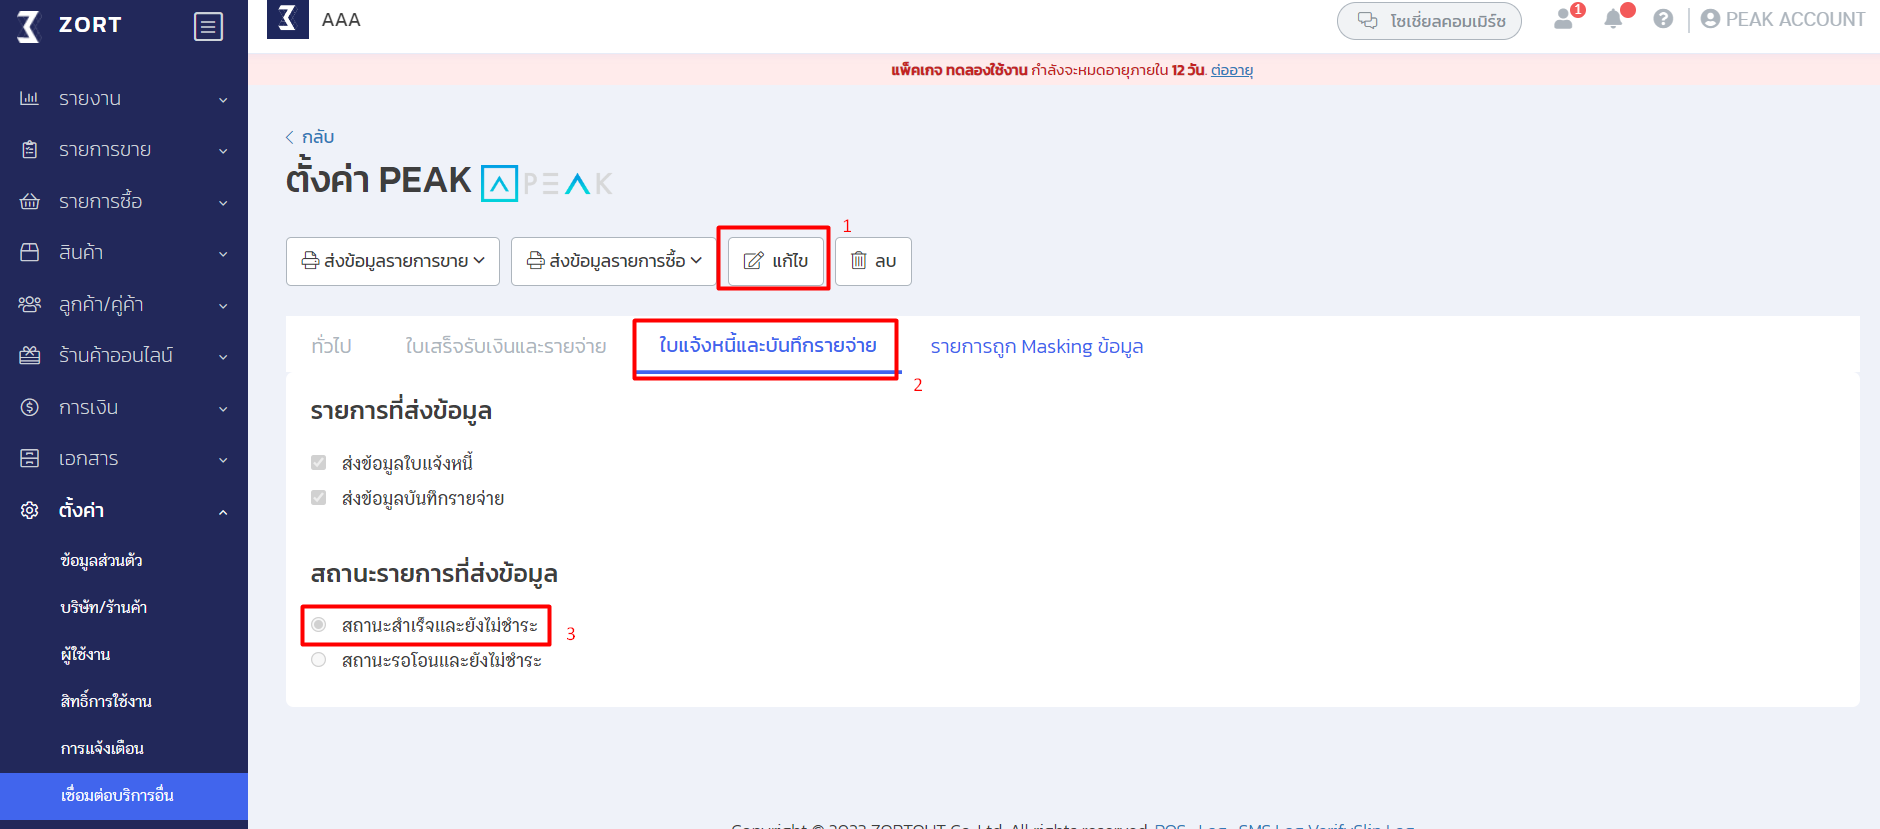Go back using the กลับ link

click(x=310, y=137)
